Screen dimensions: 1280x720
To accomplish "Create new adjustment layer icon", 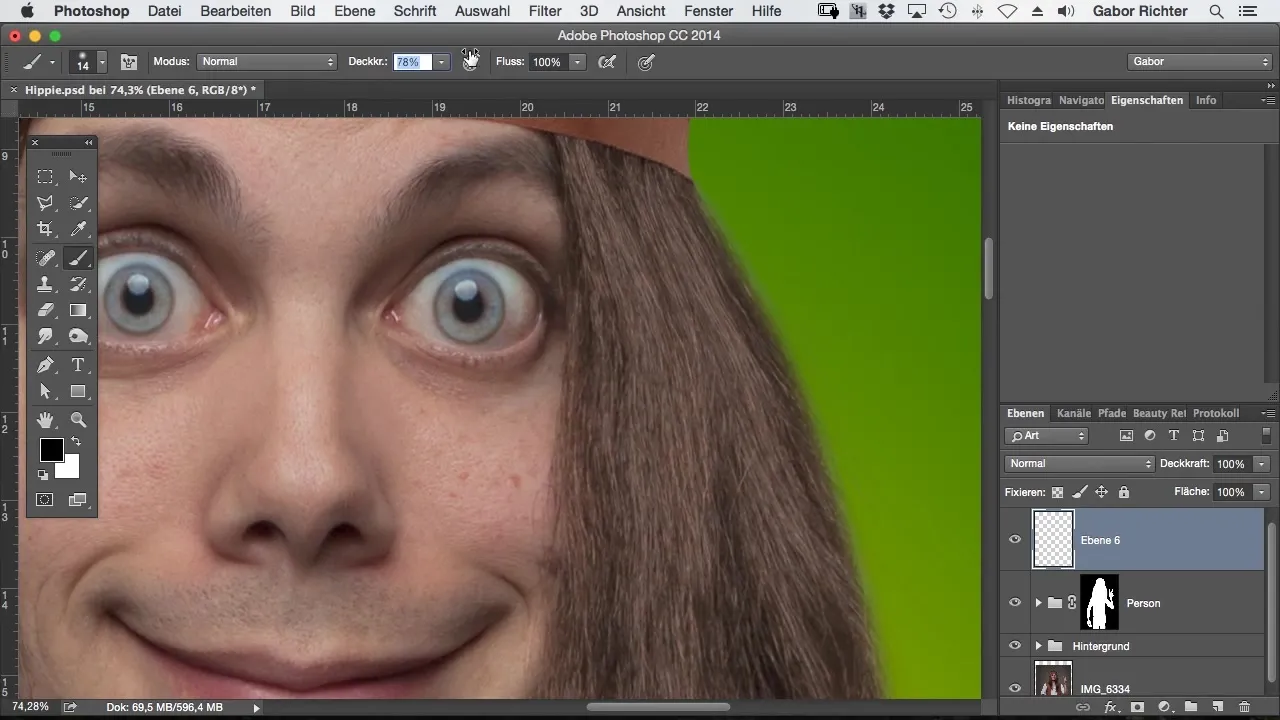I will click(1164, 707).
